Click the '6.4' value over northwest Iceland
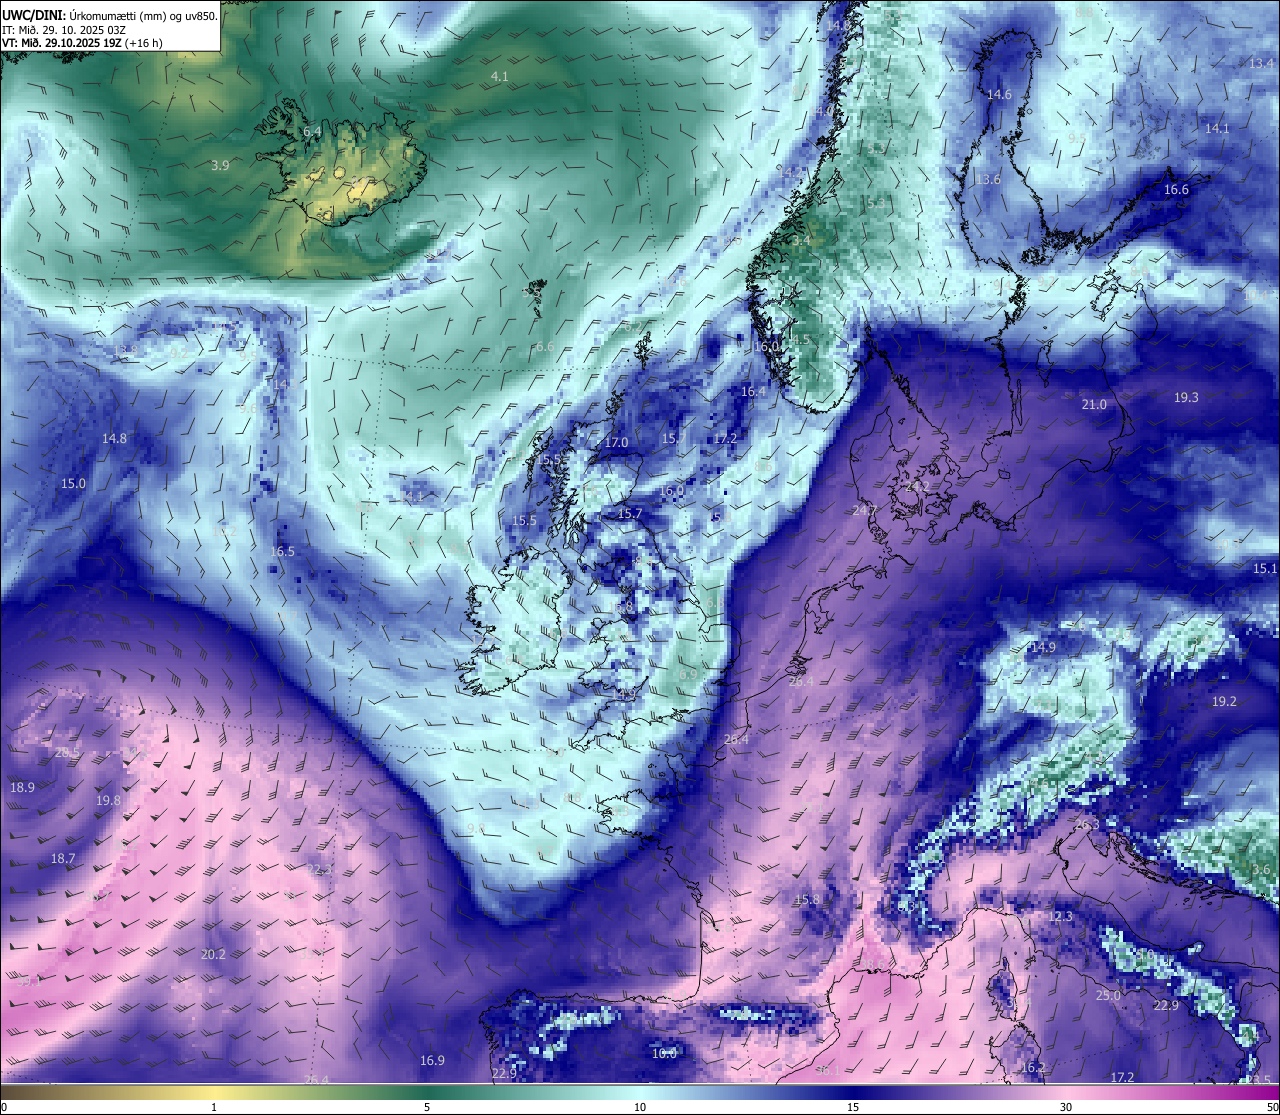This screenshot has width=1280, height=1115. (x=312, y=131)
